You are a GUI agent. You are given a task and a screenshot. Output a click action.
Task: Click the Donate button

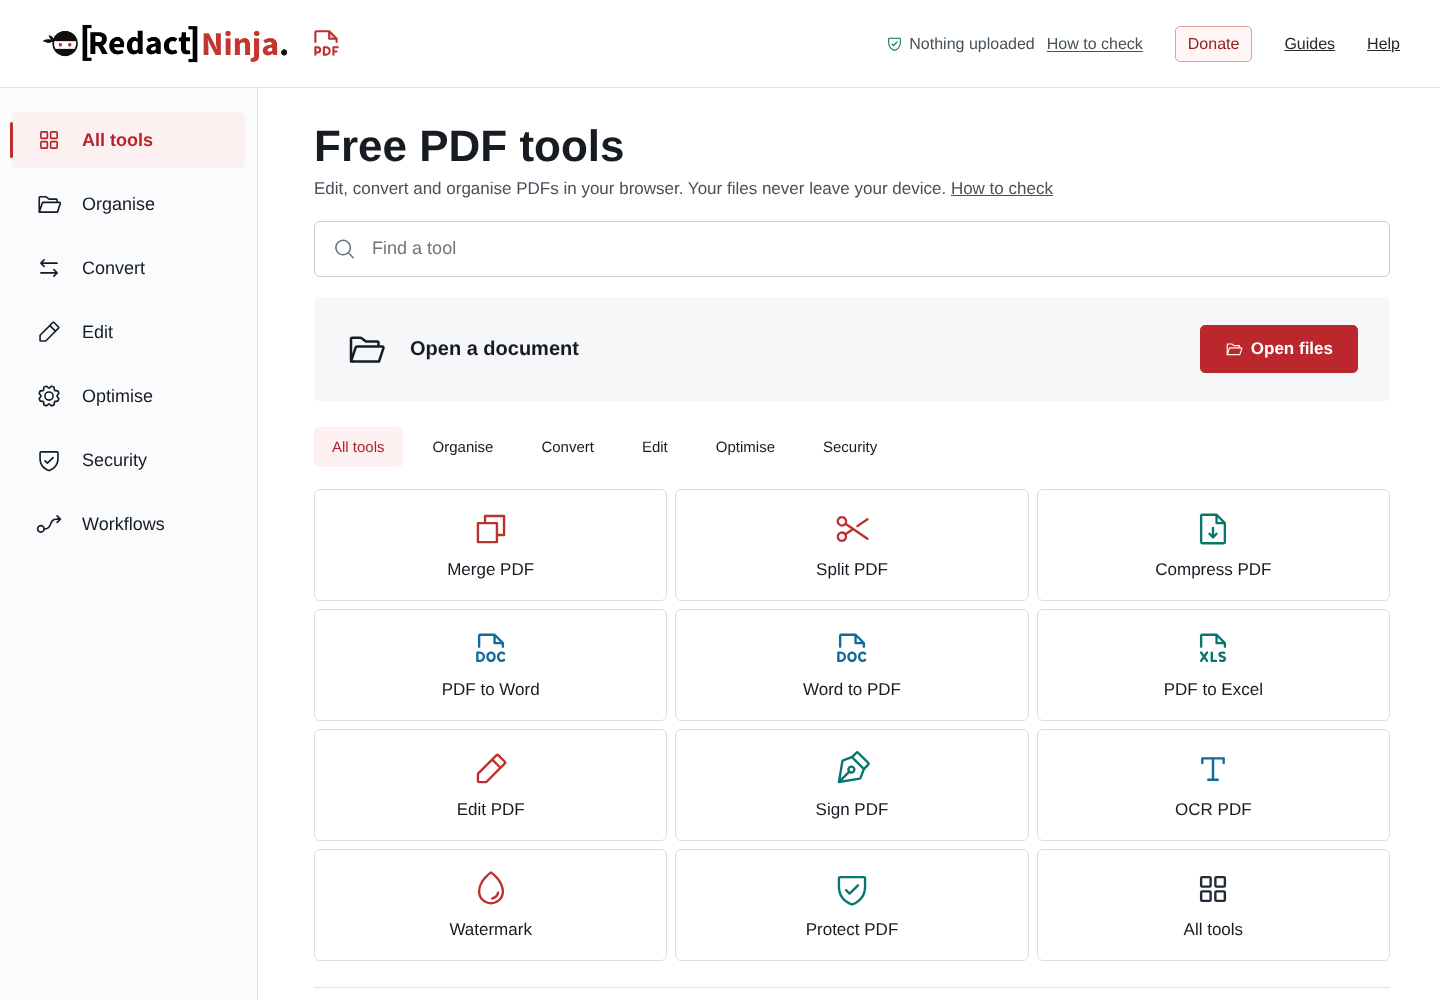point(1213,44)
